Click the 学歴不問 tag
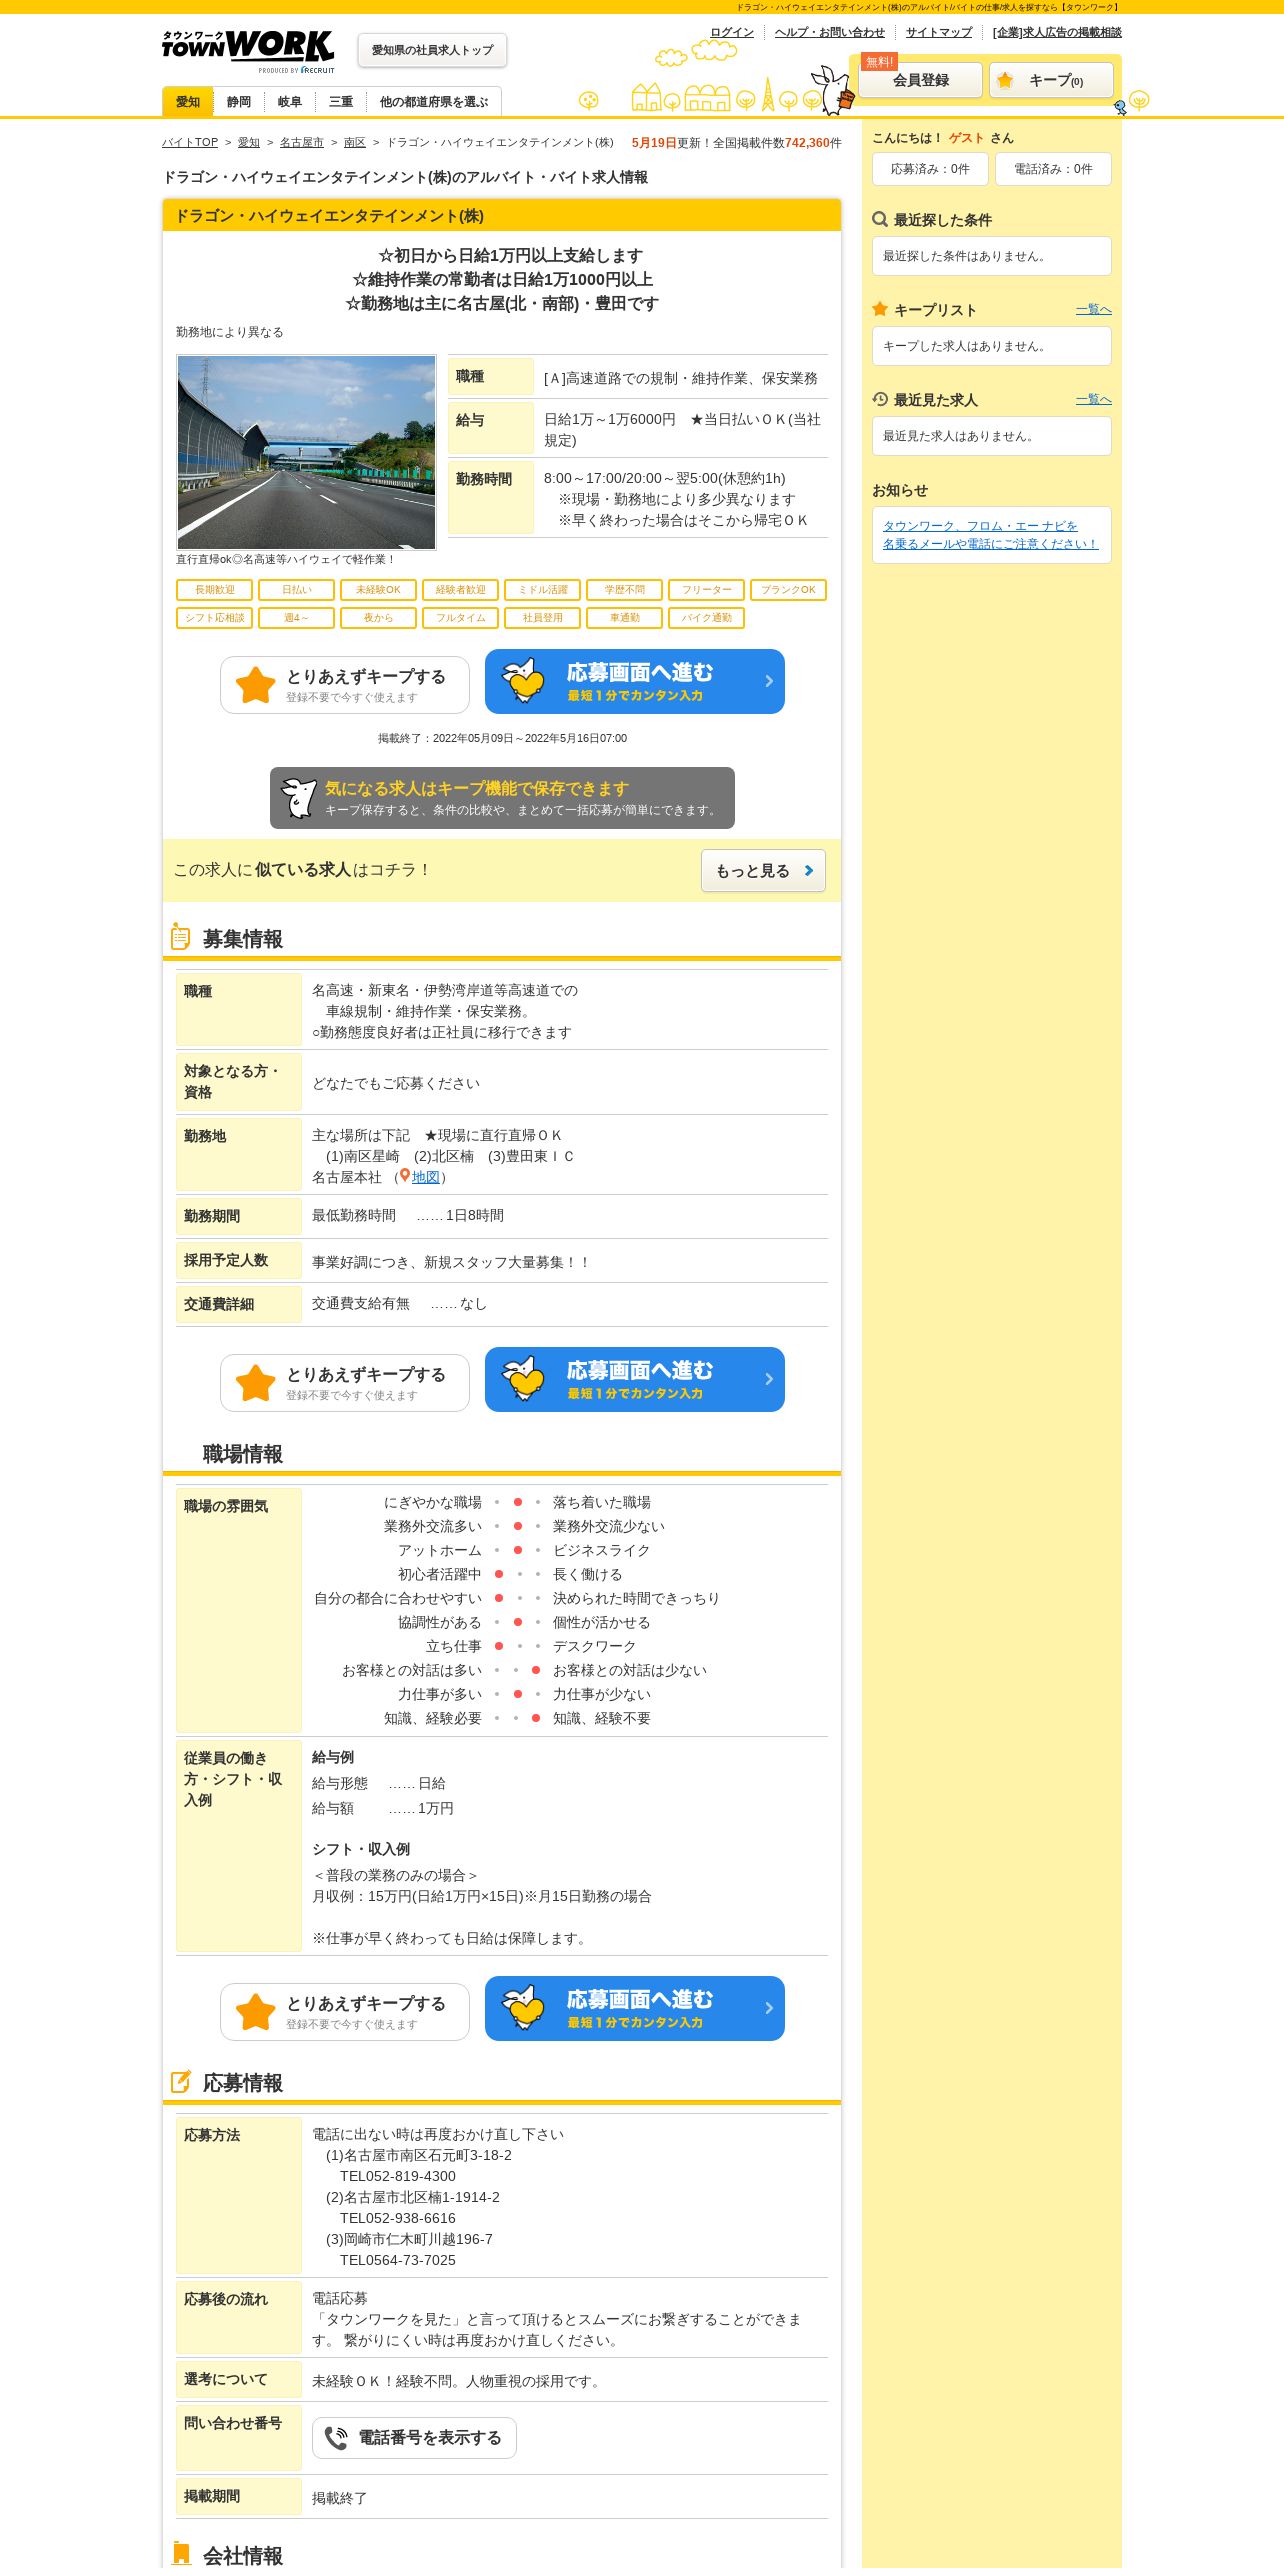 coord(625,590)
